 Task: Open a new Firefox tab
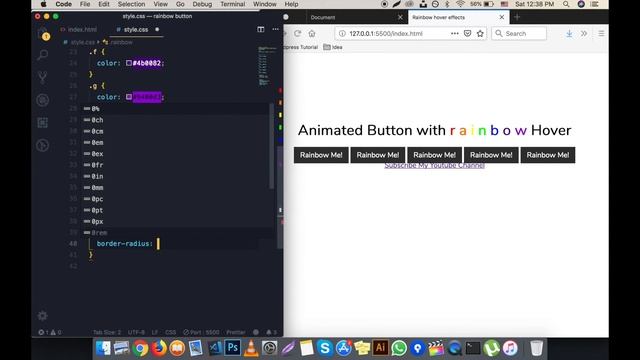pos(517,17)
